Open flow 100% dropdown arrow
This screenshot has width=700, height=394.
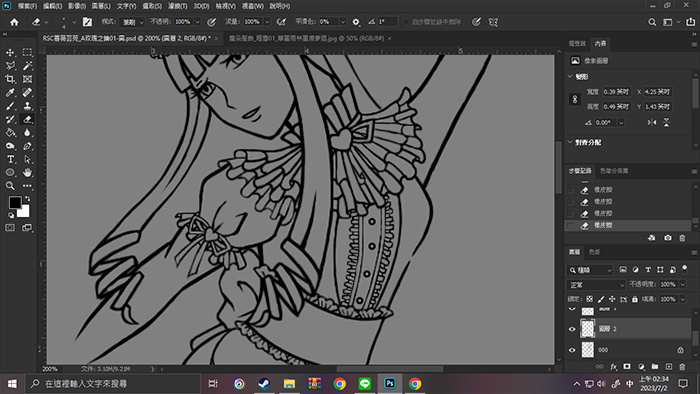[x=267, y=22]
